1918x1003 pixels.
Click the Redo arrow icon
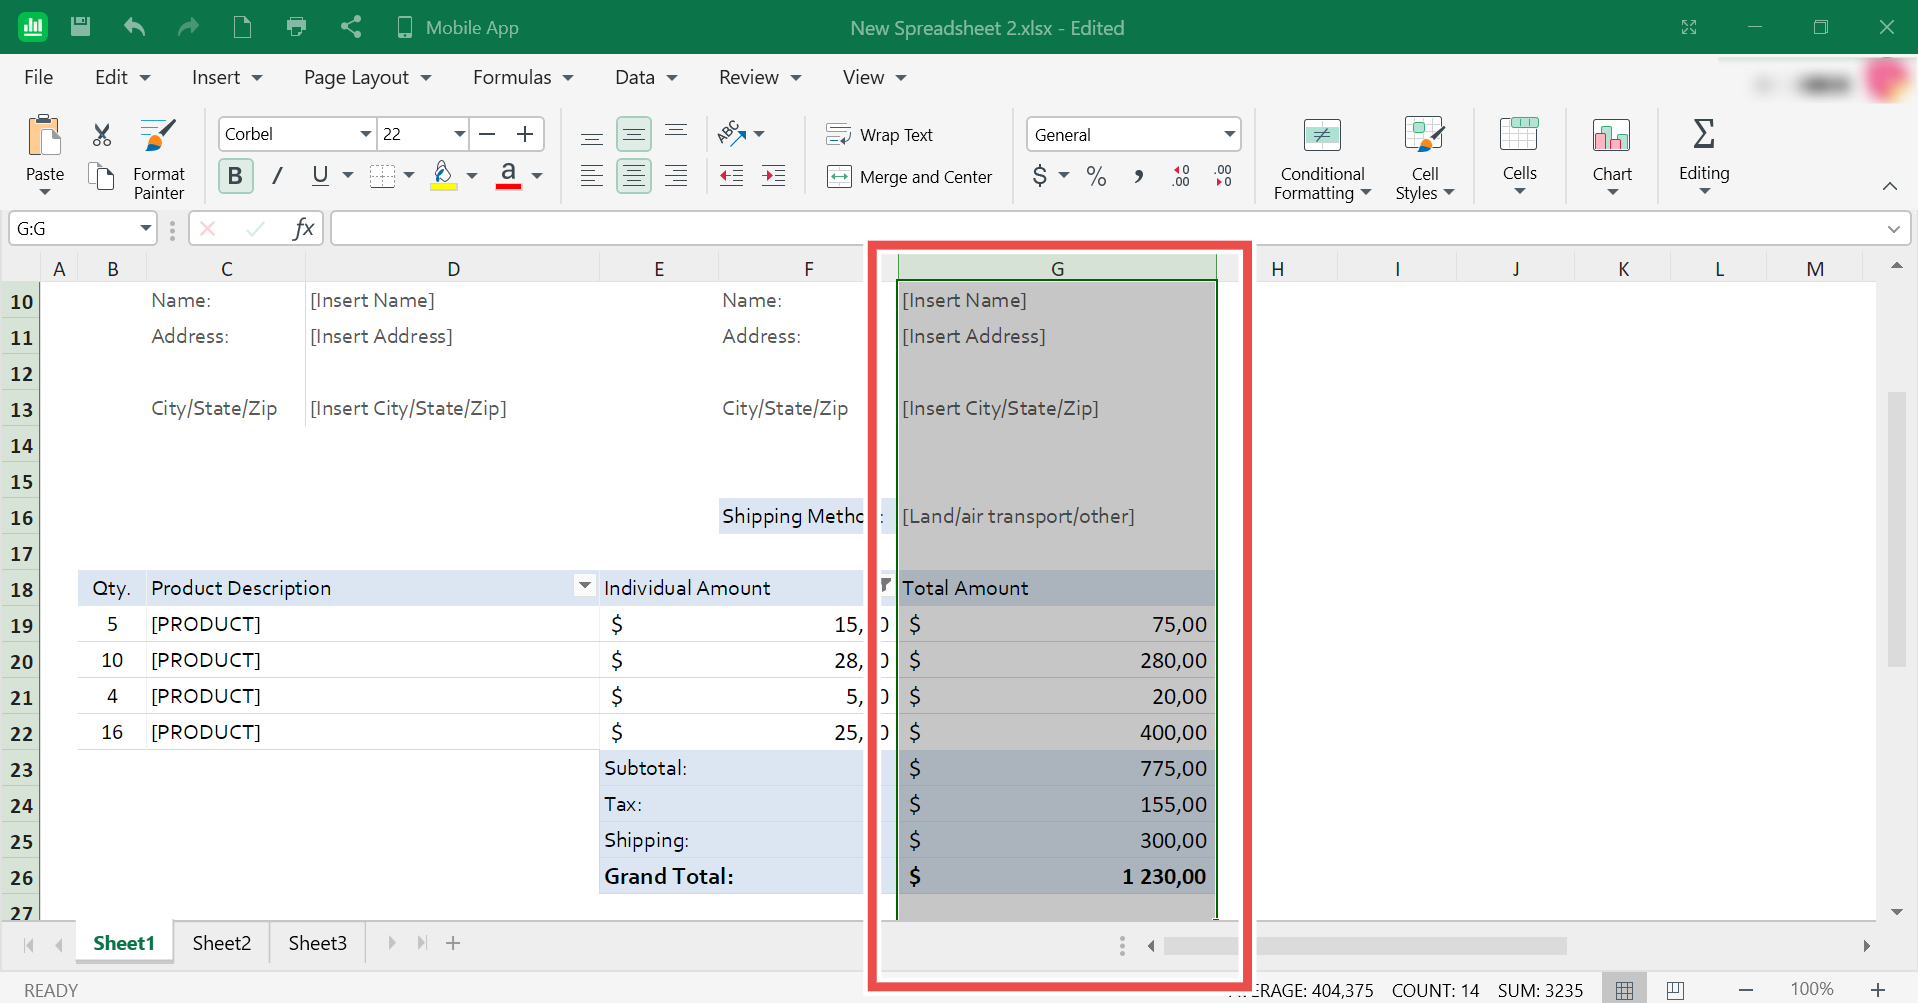(x=188, y=27)
